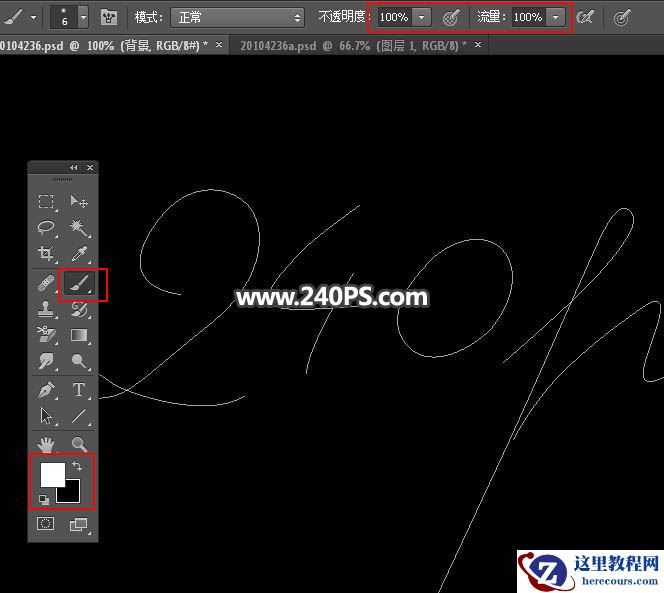Open the white foreground color picker
This screenshot has width=664, height=593.
53,474
